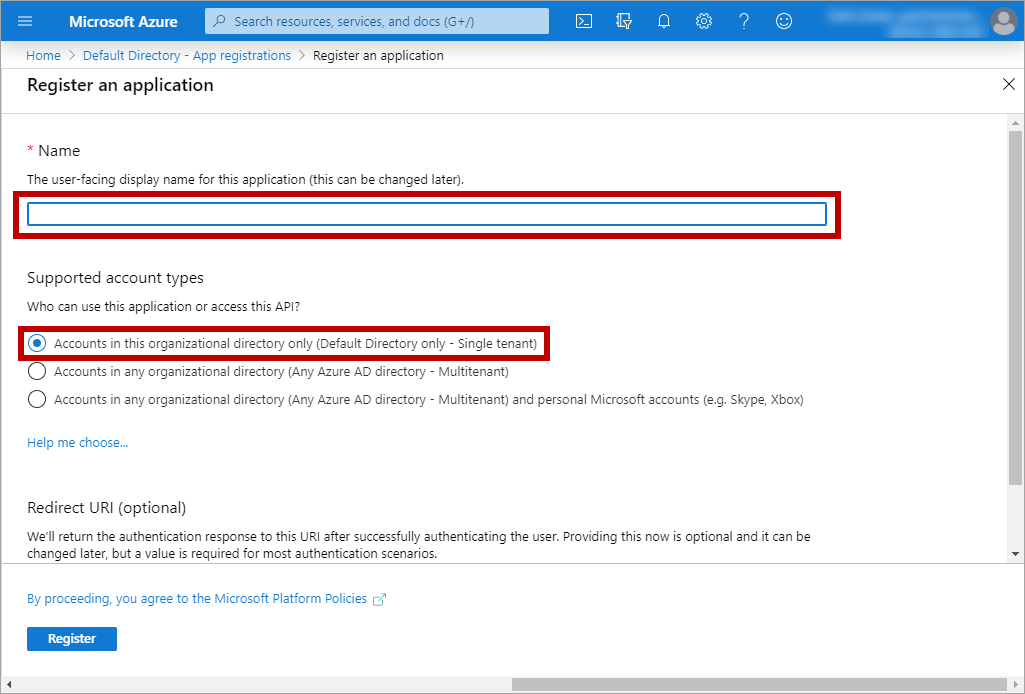Send feedback using the smiley icon
The height and width of the screenshot is (694, 1025).
784,22
